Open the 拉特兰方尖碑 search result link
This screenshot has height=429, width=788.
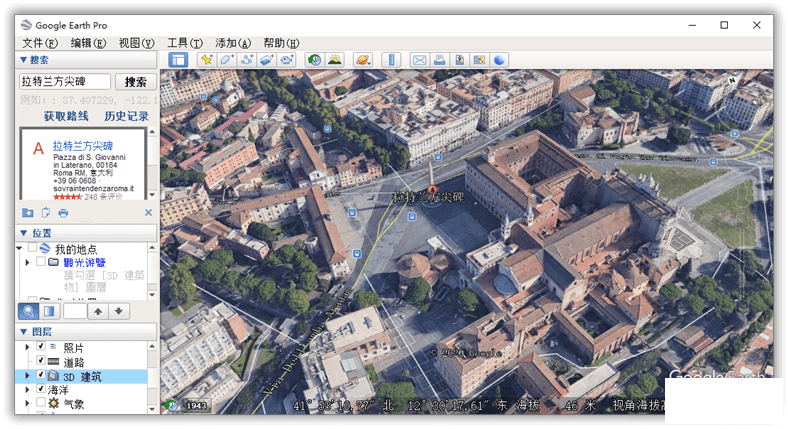83,146
